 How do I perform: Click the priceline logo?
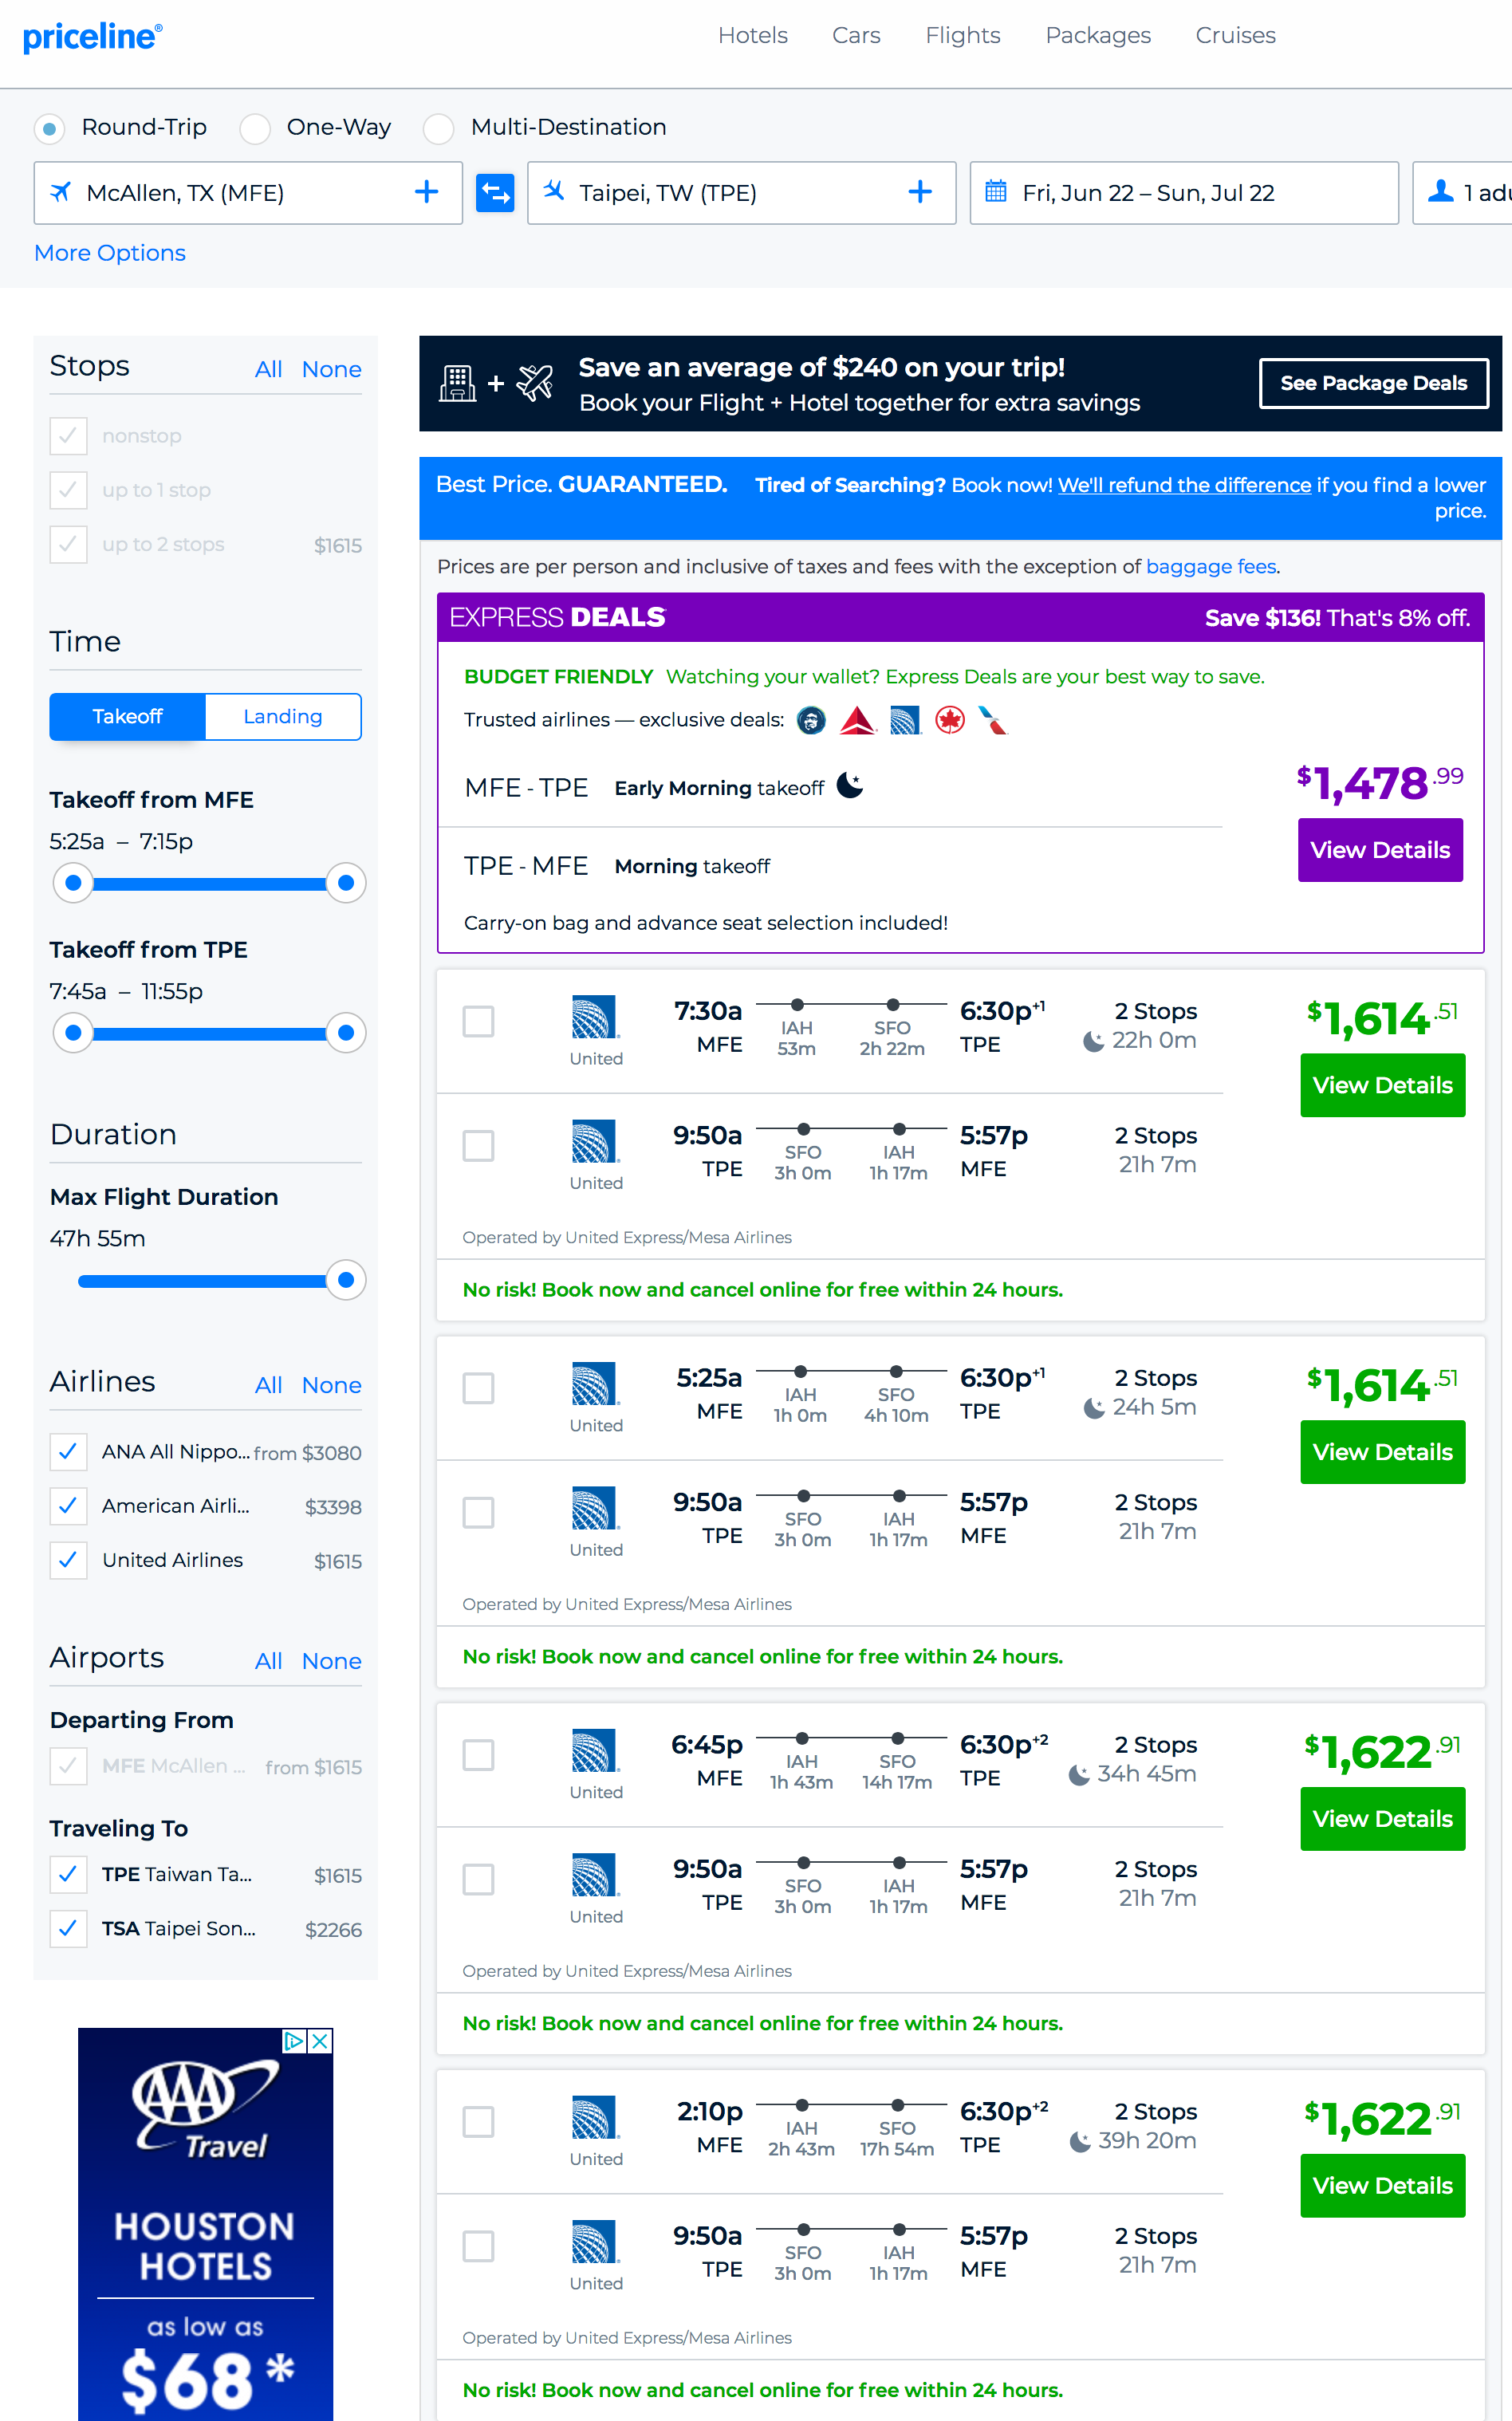click(92, 36)
